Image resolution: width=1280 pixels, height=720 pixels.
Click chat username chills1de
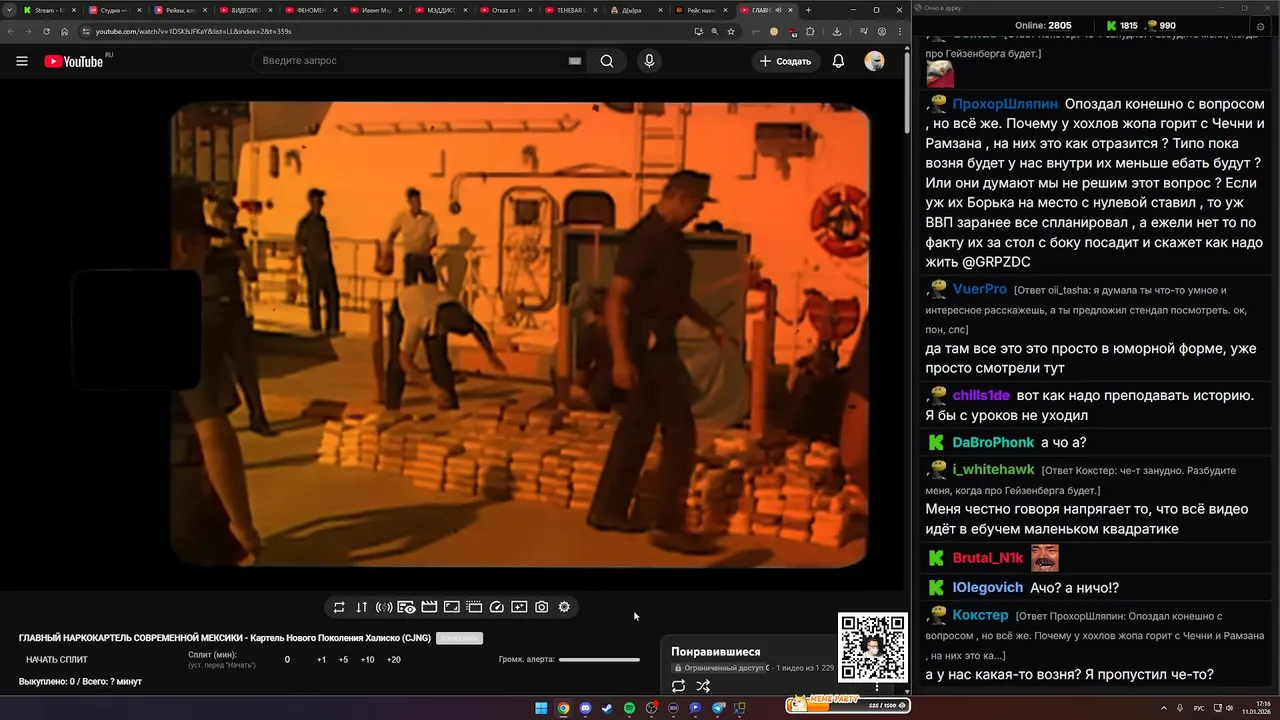coord(981,395)
